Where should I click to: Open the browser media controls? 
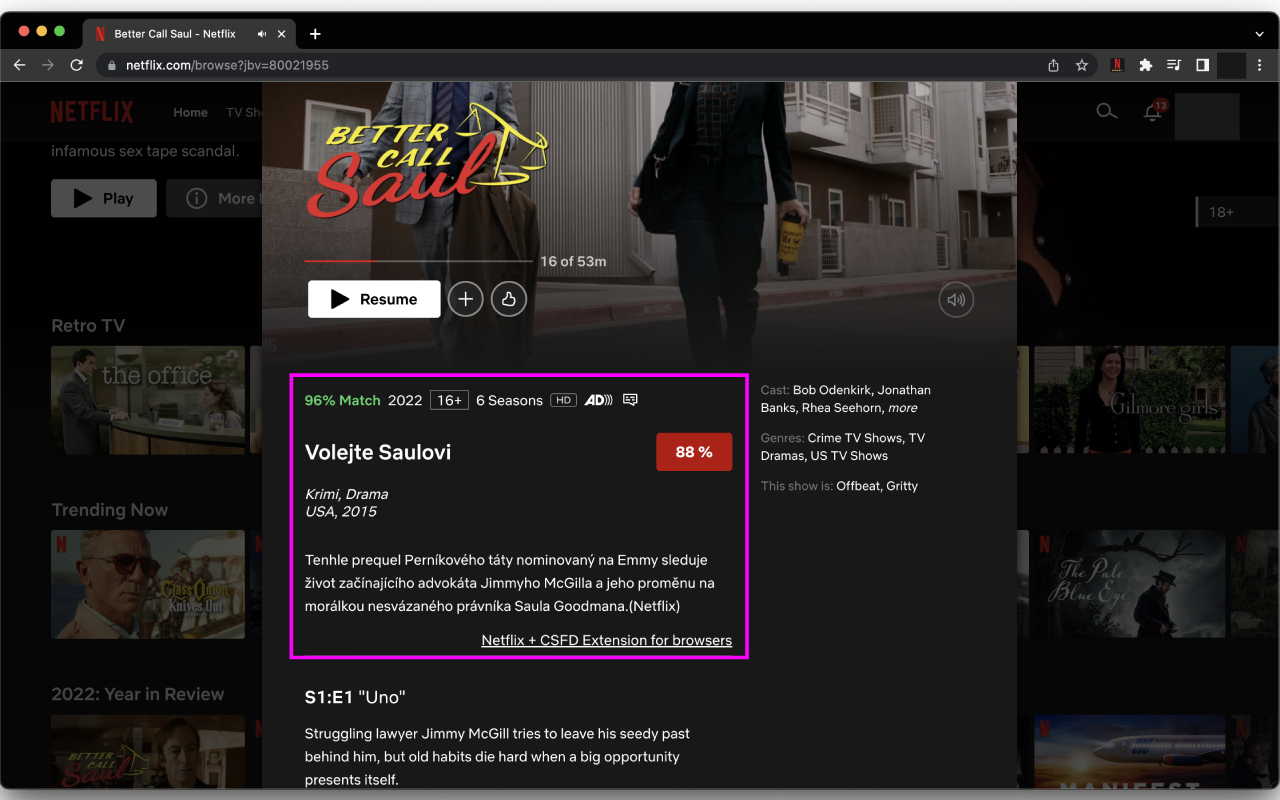pos(1174,65)
